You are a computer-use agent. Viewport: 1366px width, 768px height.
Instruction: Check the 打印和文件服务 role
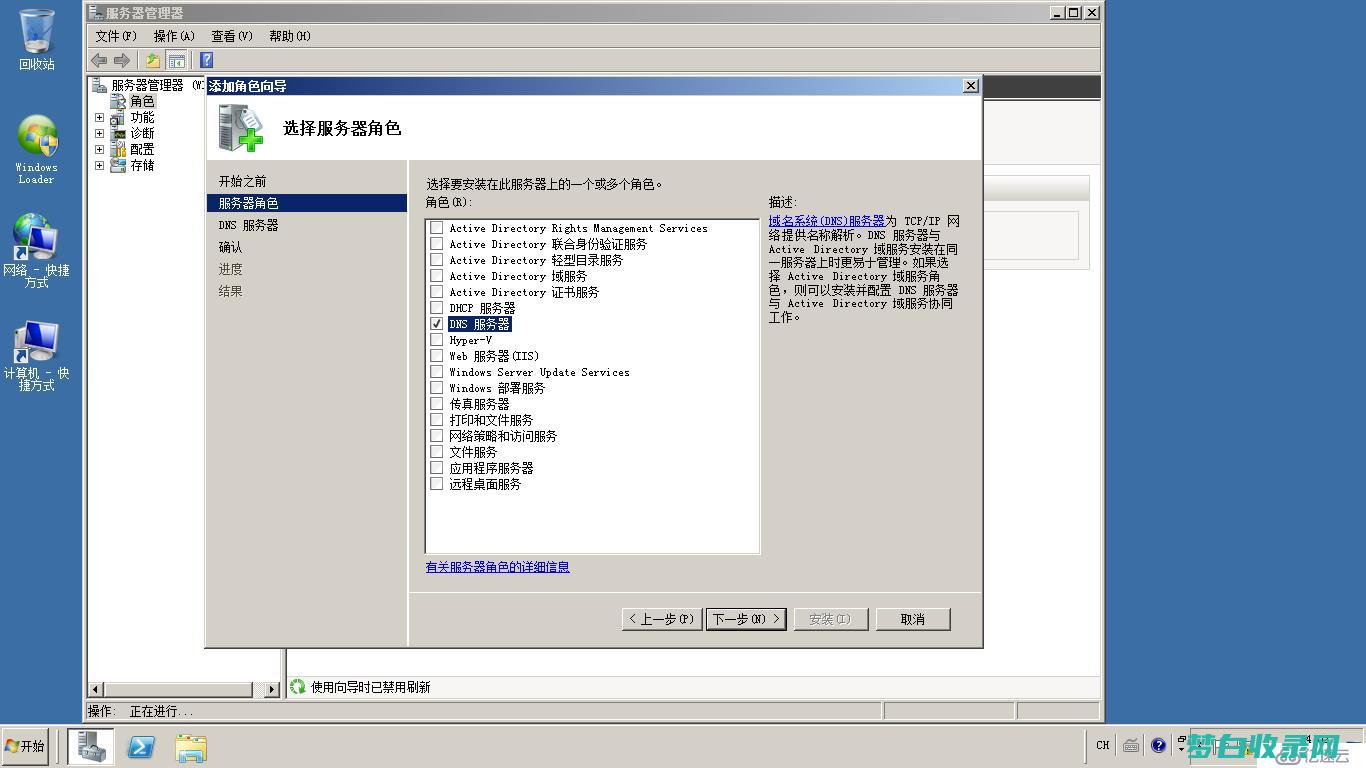436,420
